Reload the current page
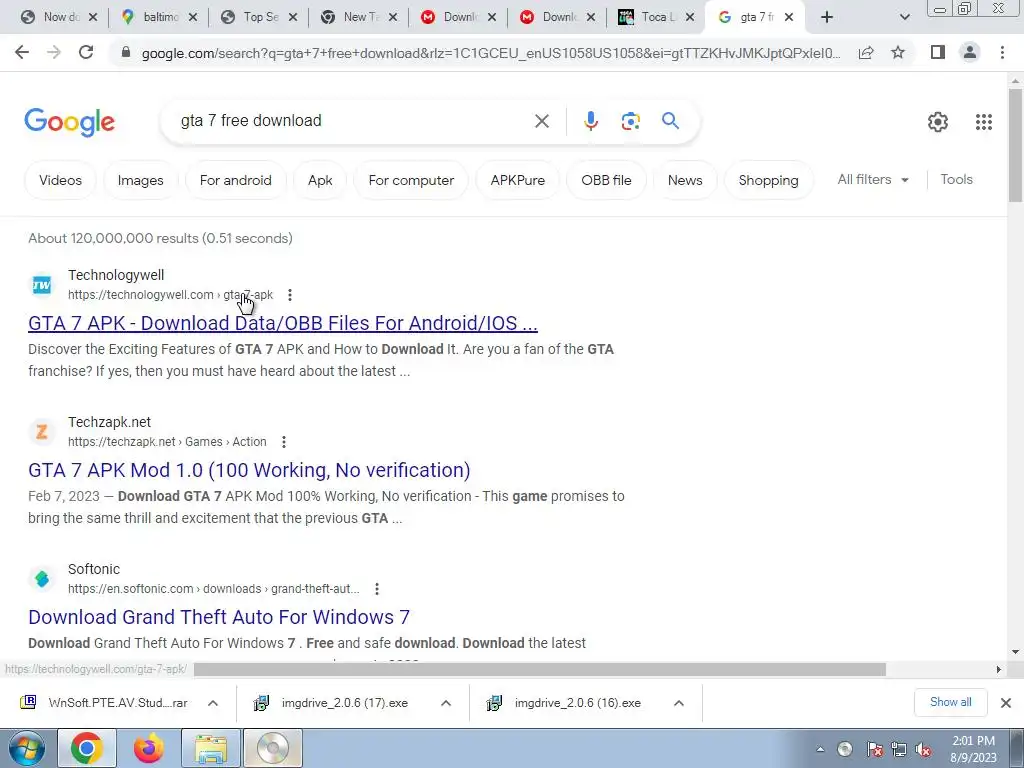This screenshot has height=768, width=1024. point(86,52)
